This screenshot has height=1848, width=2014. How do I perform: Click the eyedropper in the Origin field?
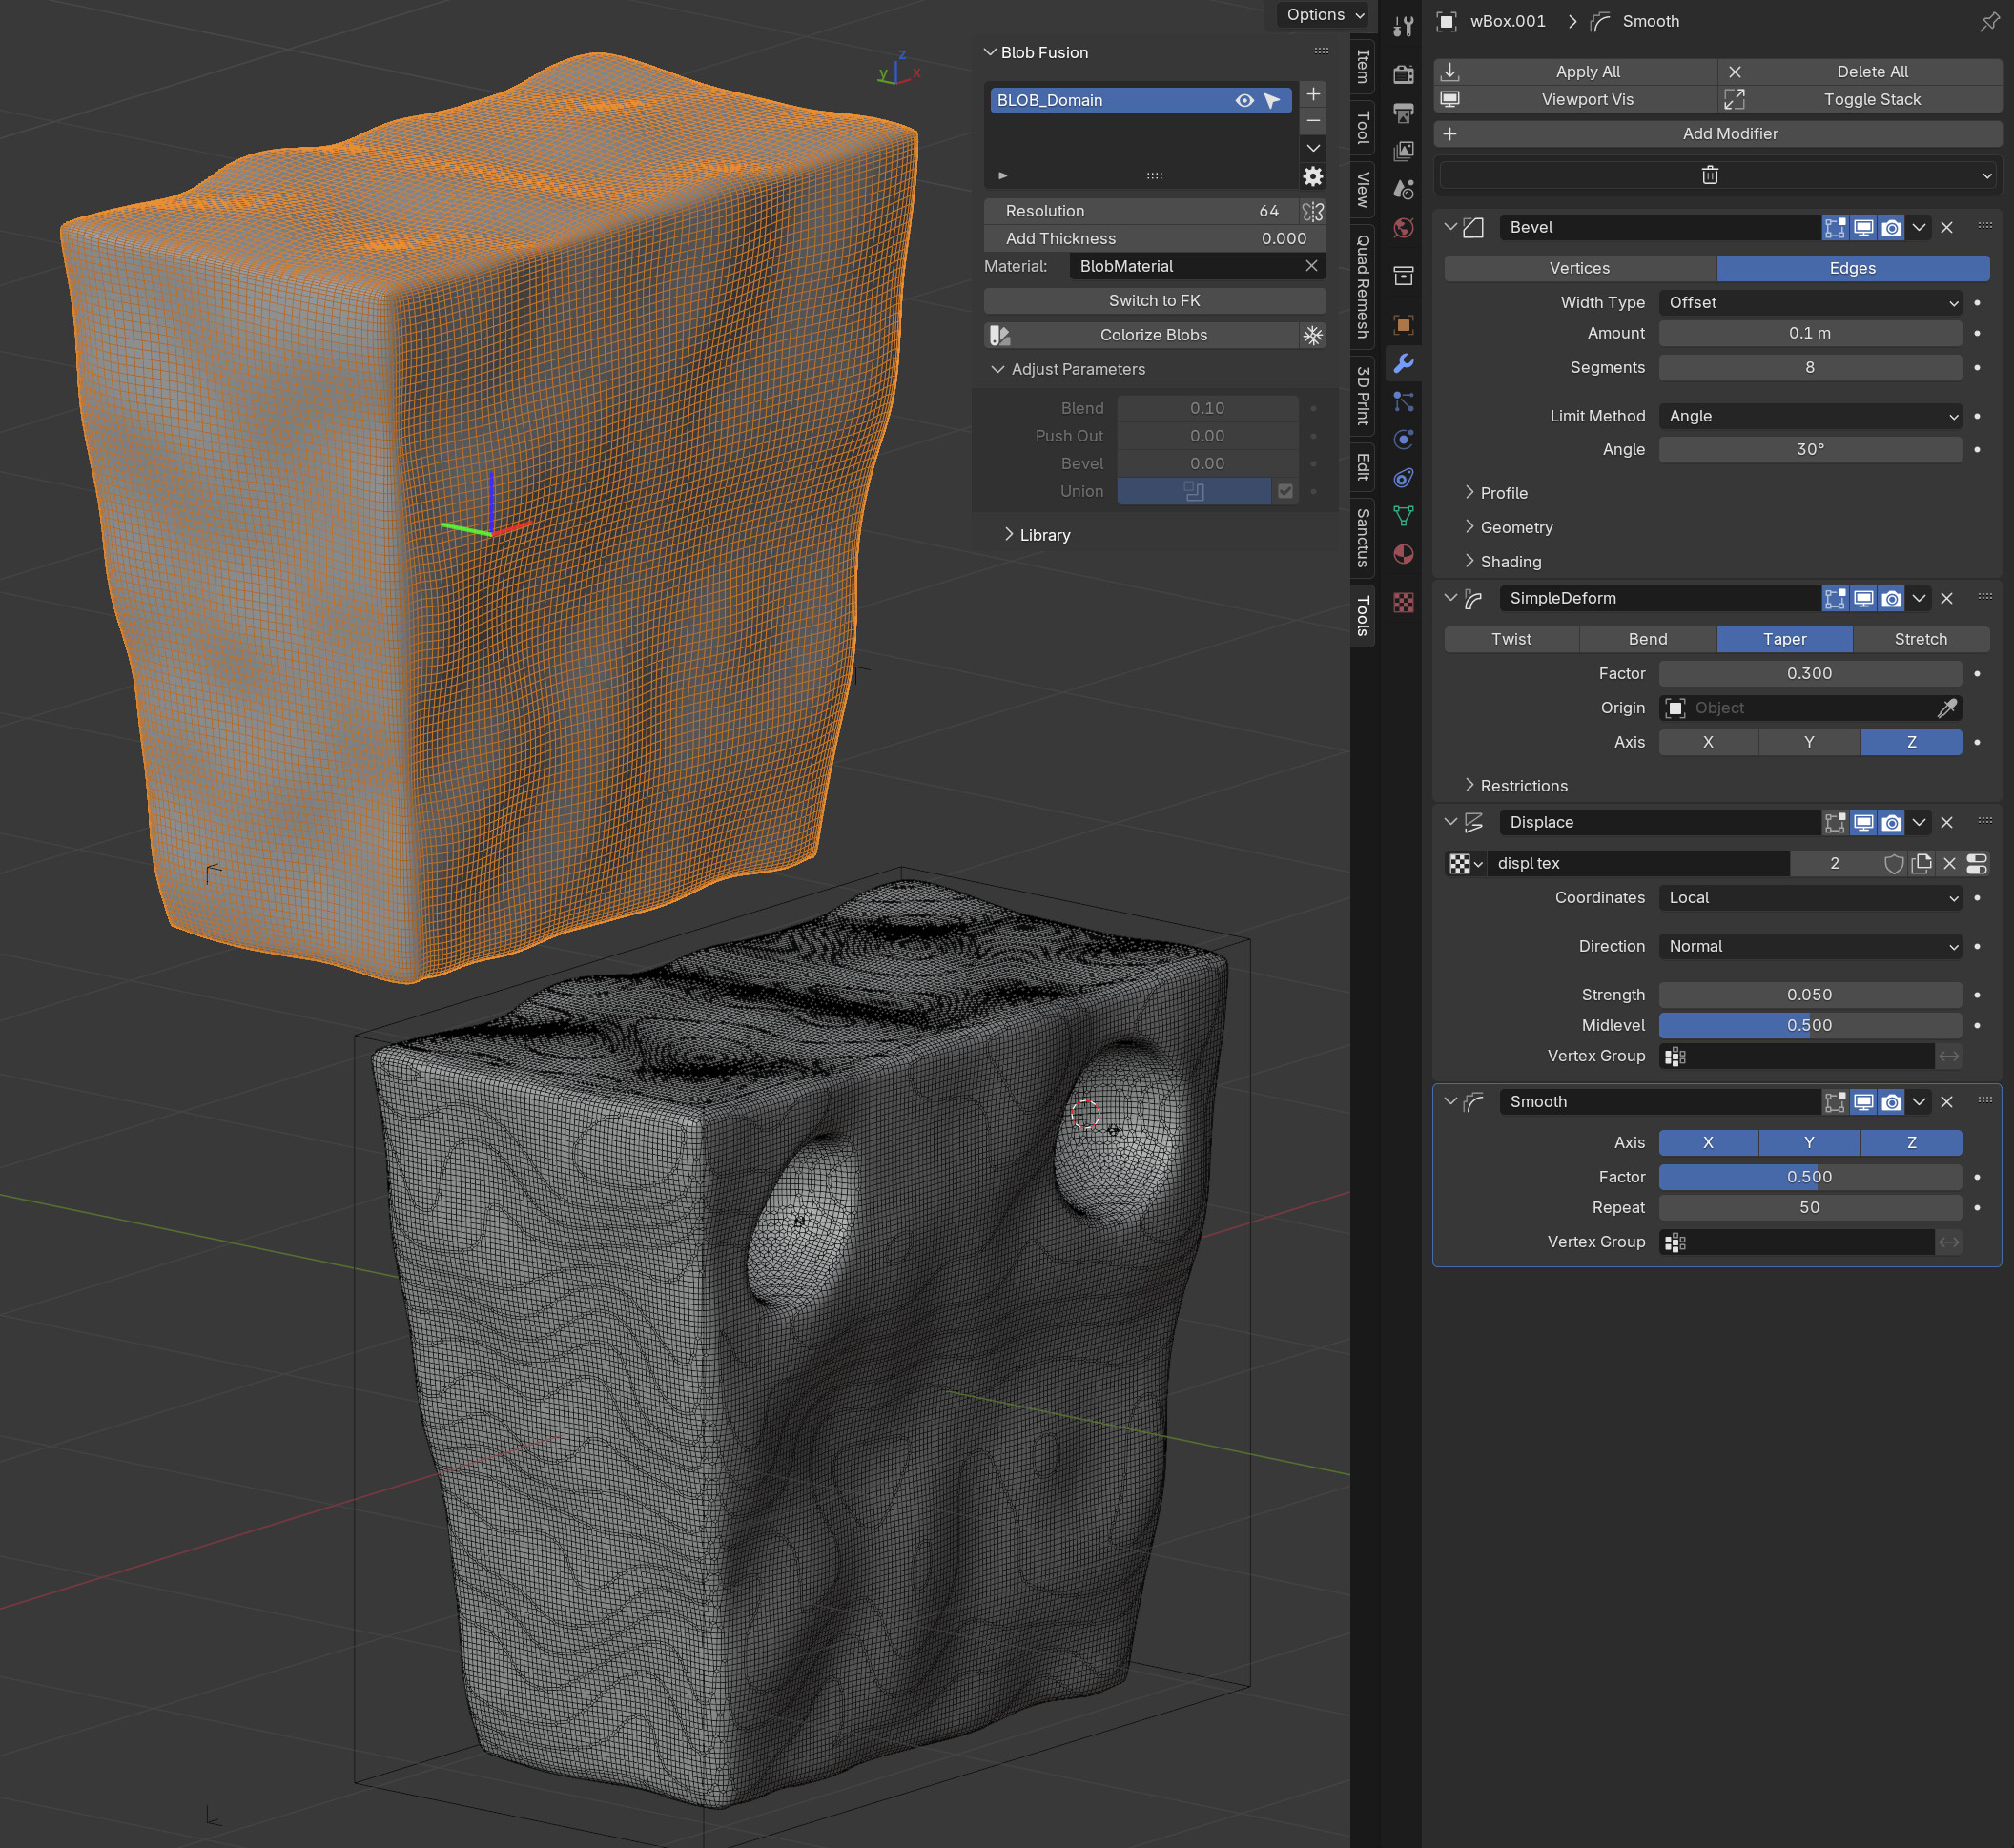[1946, 708]
